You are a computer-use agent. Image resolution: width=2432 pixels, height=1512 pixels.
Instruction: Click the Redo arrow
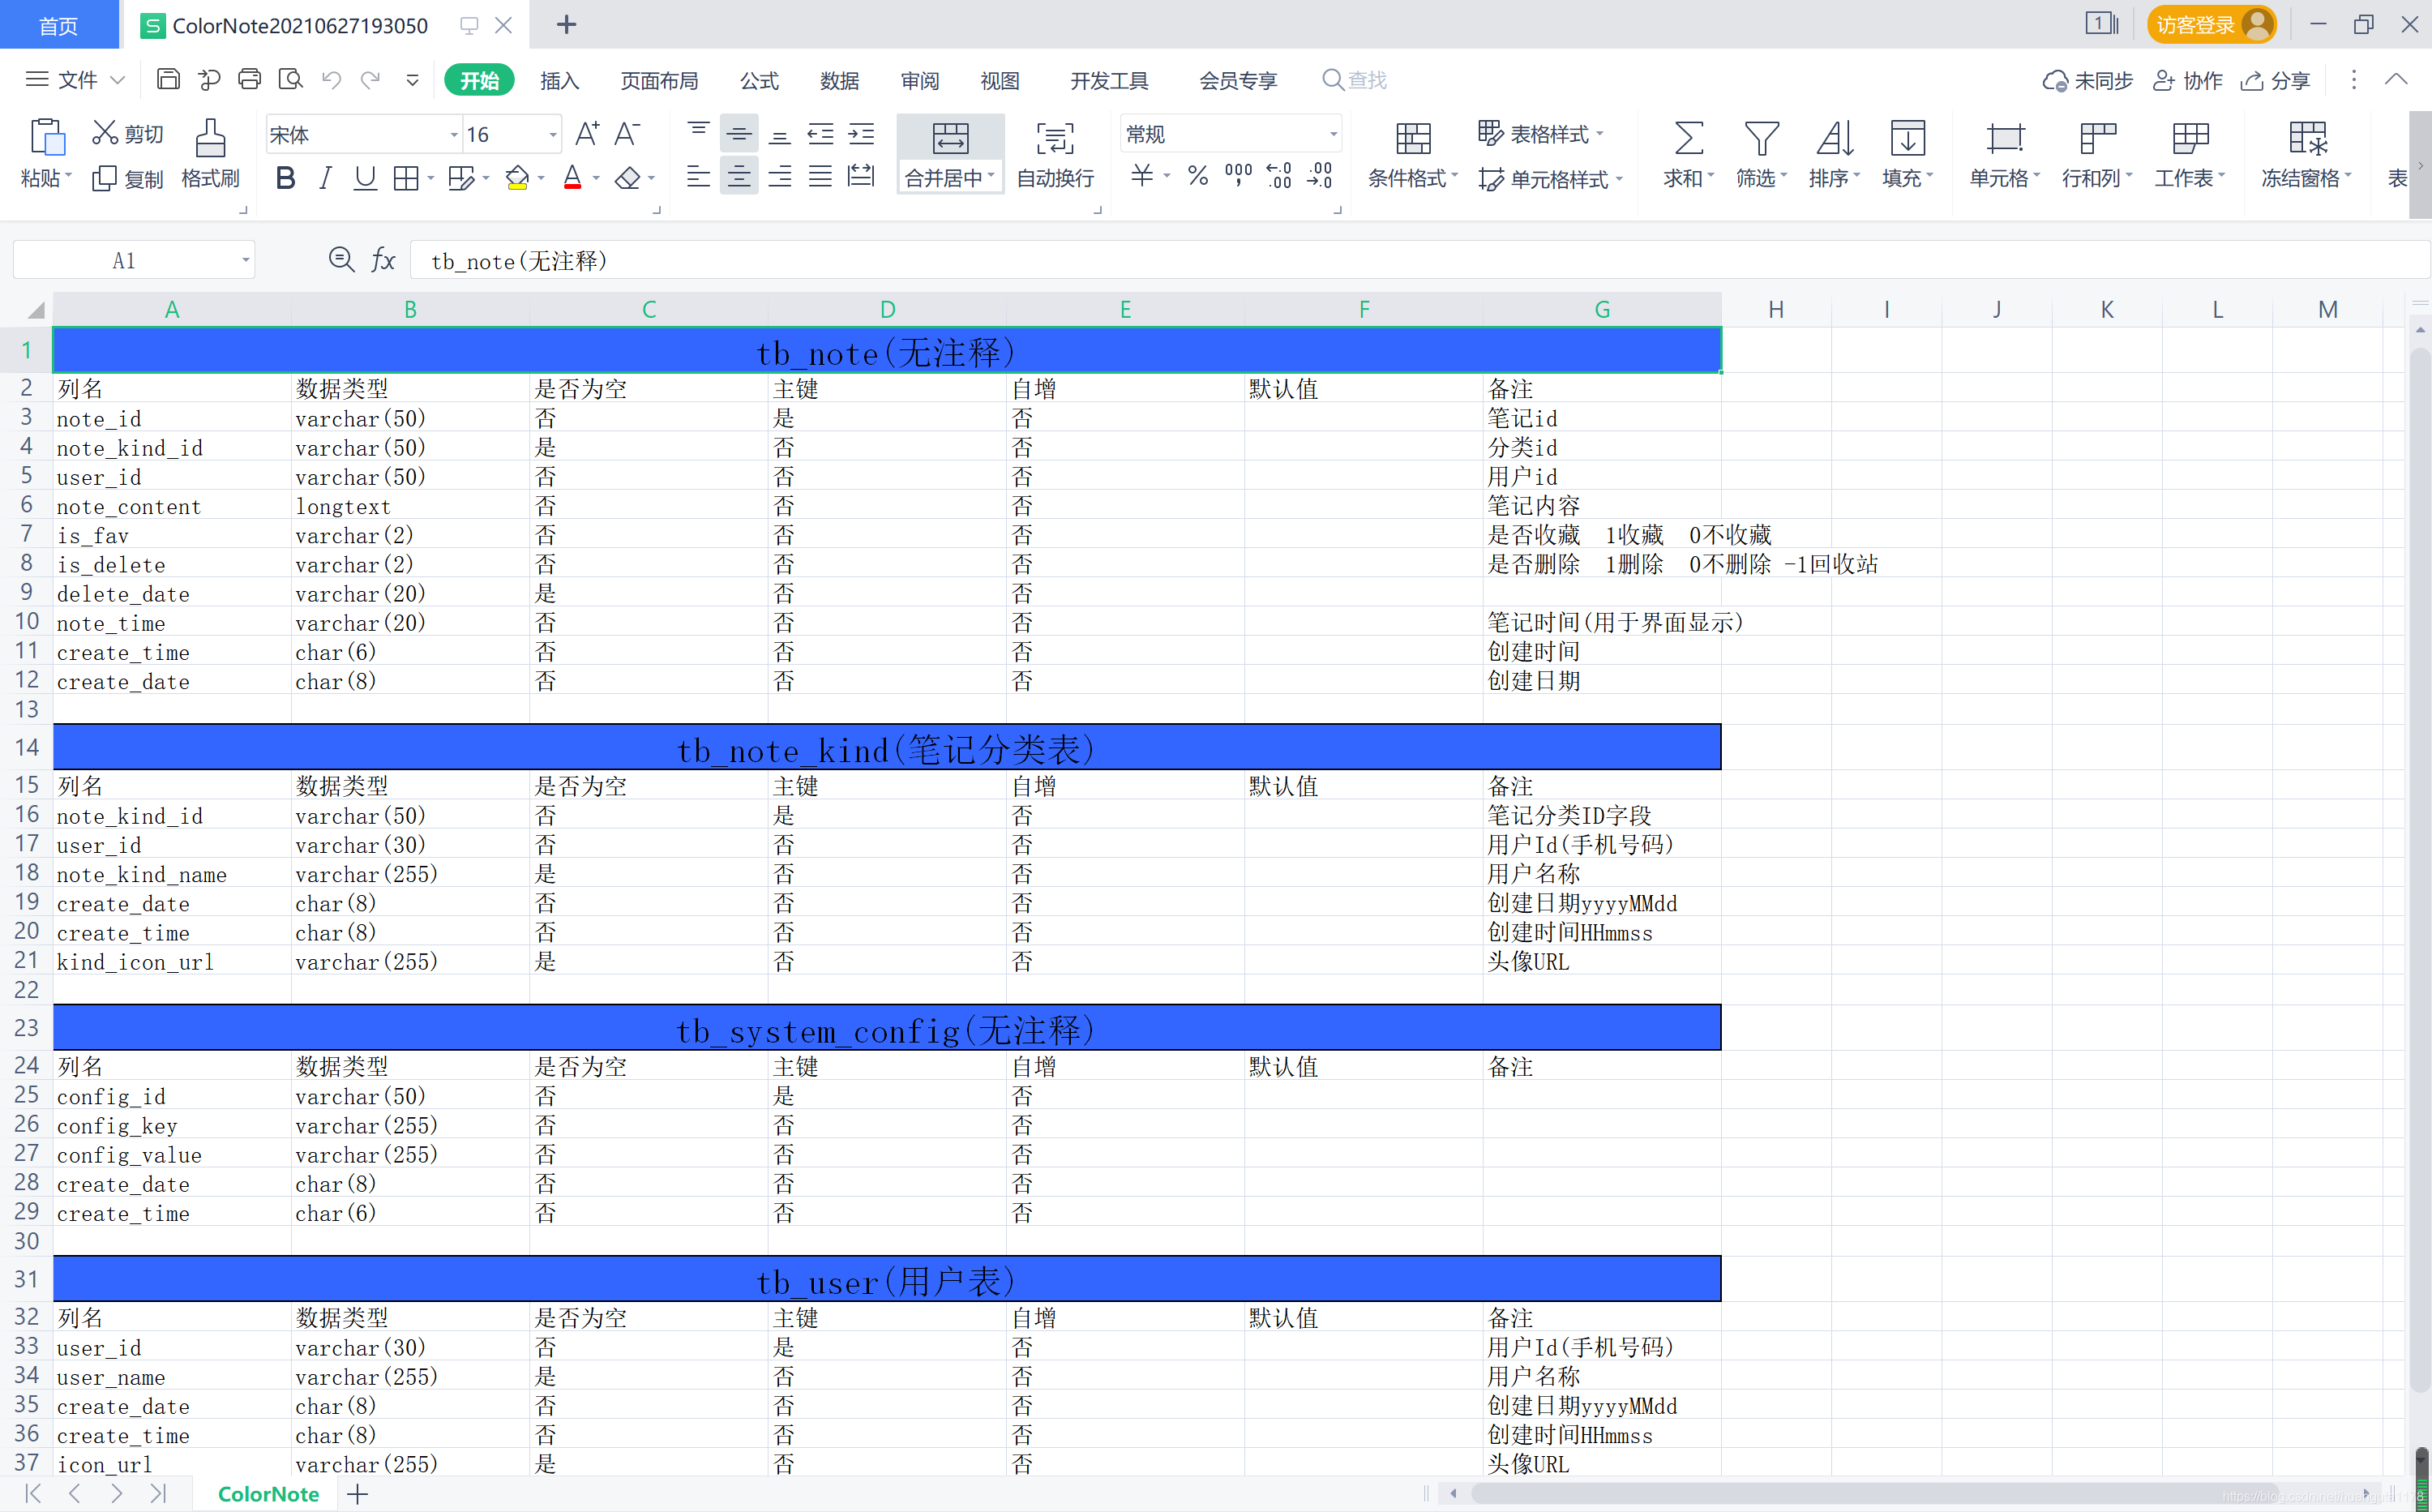(371, 79)
